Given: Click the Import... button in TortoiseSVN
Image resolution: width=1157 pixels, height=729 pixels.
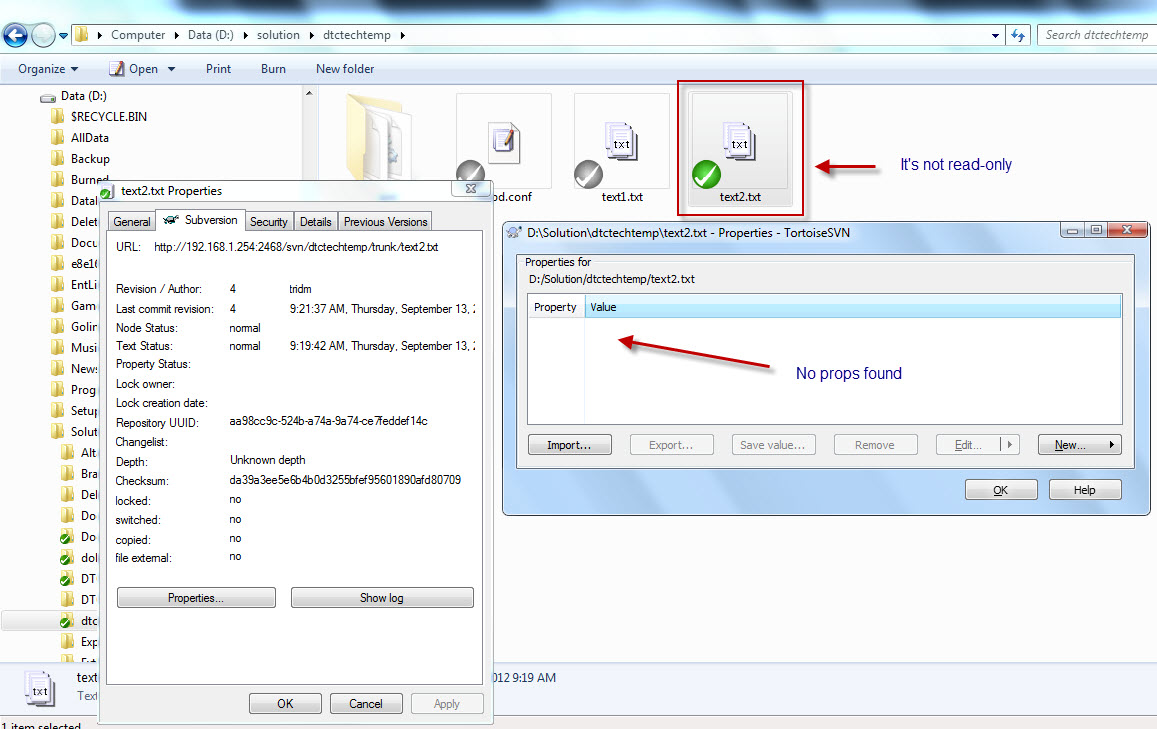Looking at the screenshot, I should 570,445.
